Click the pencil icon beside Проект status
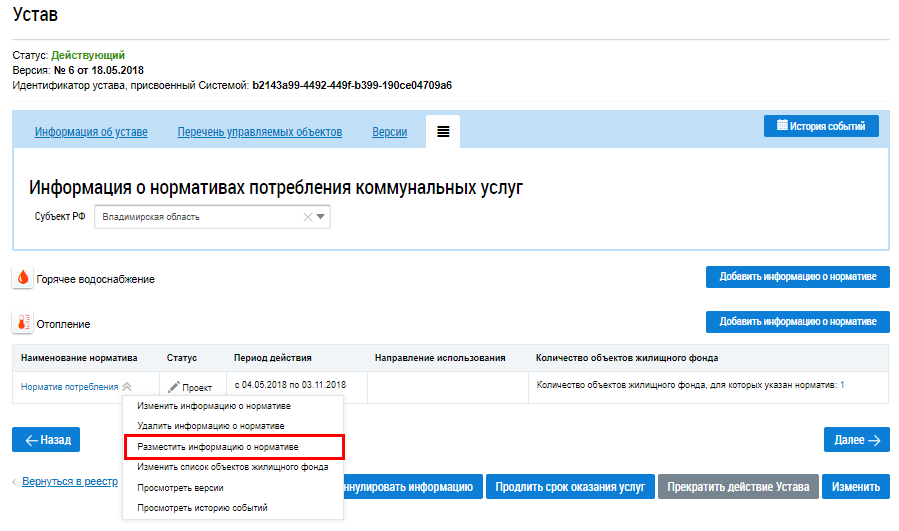 click(x=173, y=387)
